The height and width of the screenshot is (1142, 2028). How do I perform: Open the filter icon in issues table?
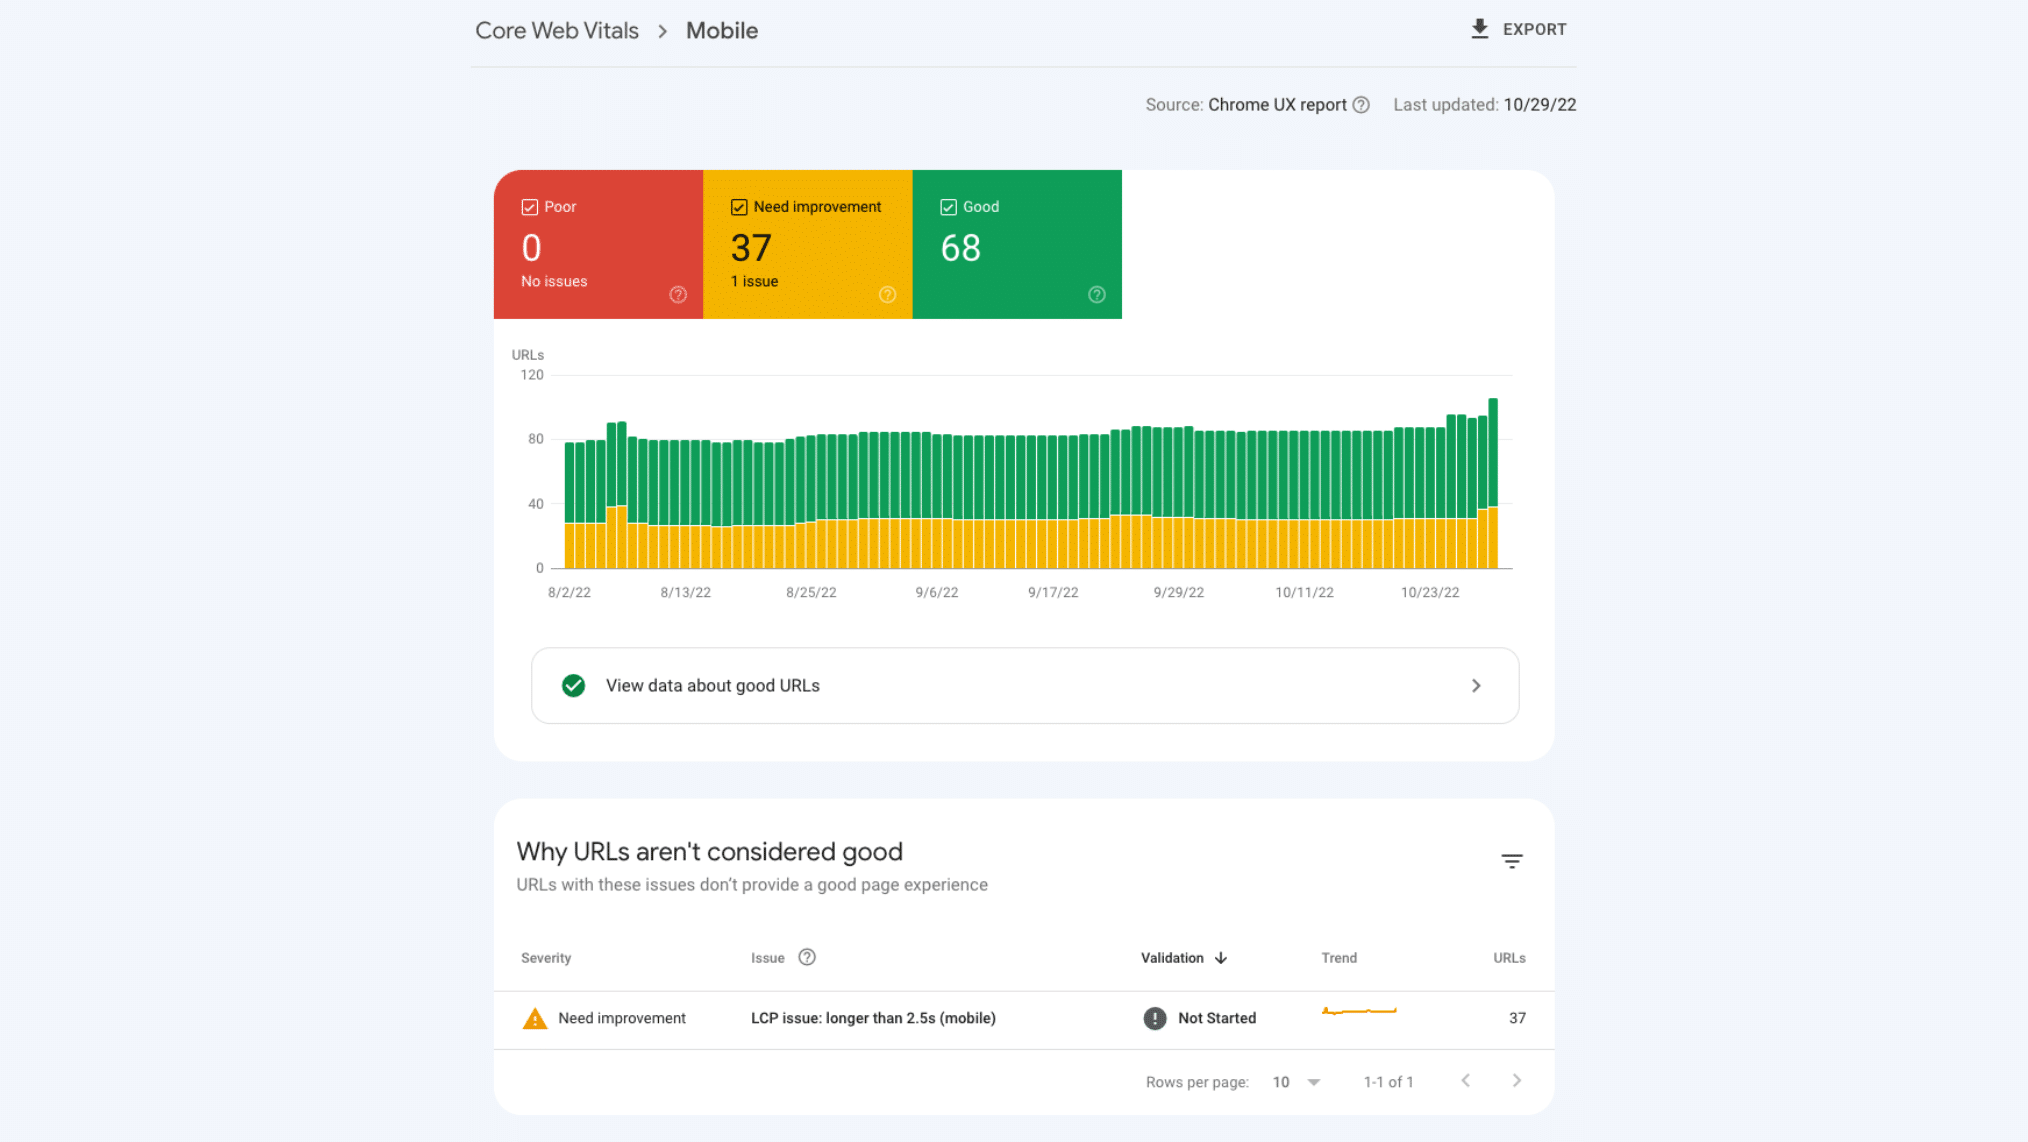pyautogui.click(x=1512, y=861)
